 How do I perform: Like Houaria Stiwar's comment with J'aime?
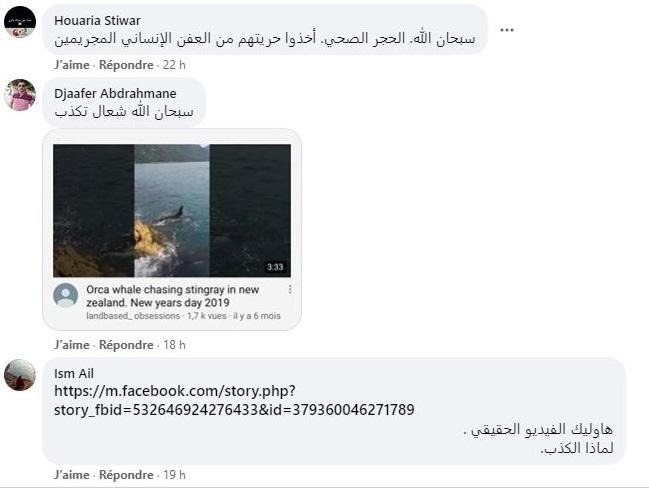pyautogui.click(x=72, y=65)
